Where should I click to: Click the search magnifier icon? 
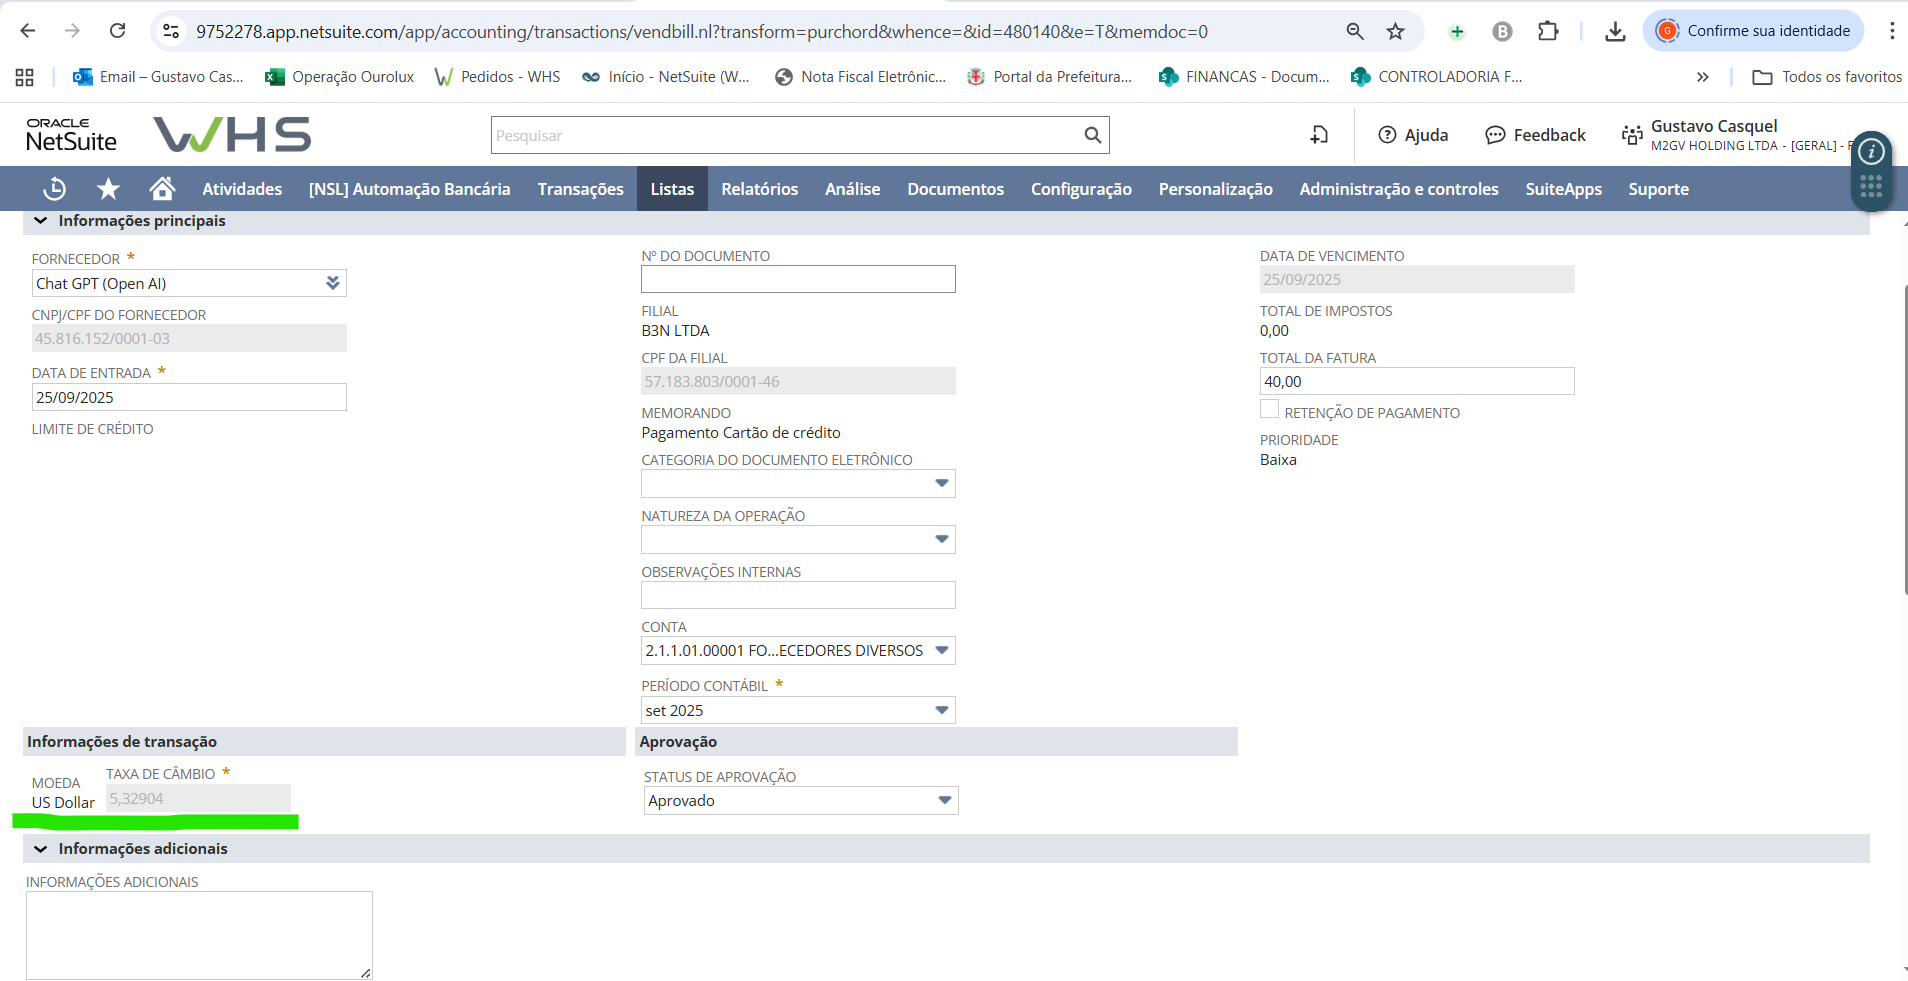pos(1092,135)
